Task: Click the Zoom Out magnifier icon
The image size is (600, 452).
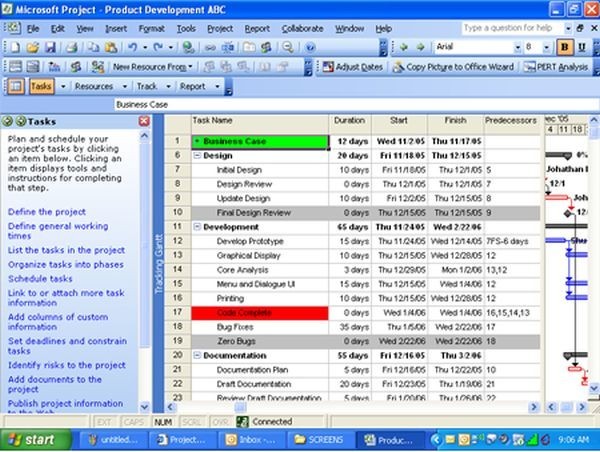Action: coord(288,47)
